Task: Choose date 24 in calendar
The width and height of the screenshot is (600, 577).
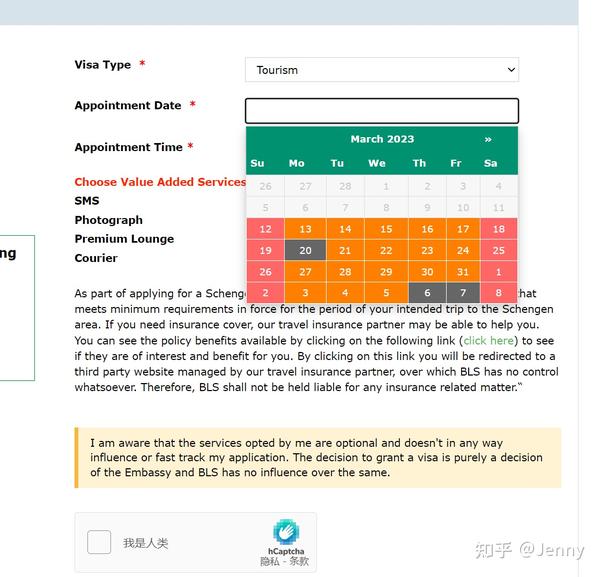Action: pos(463,250)
